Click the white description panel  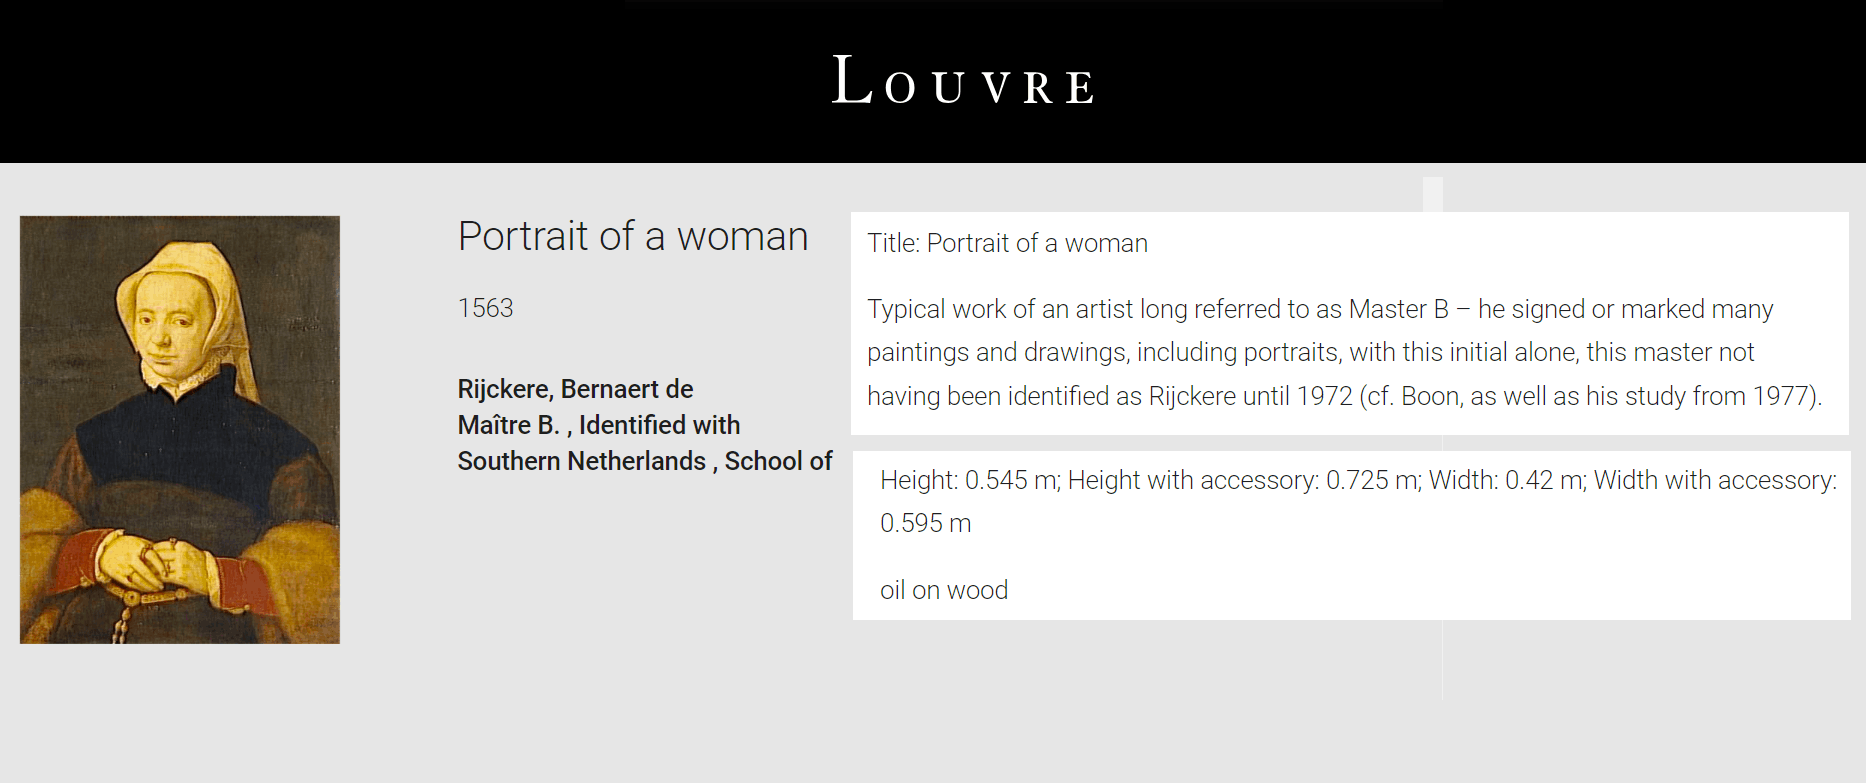tap(1349, 323)
